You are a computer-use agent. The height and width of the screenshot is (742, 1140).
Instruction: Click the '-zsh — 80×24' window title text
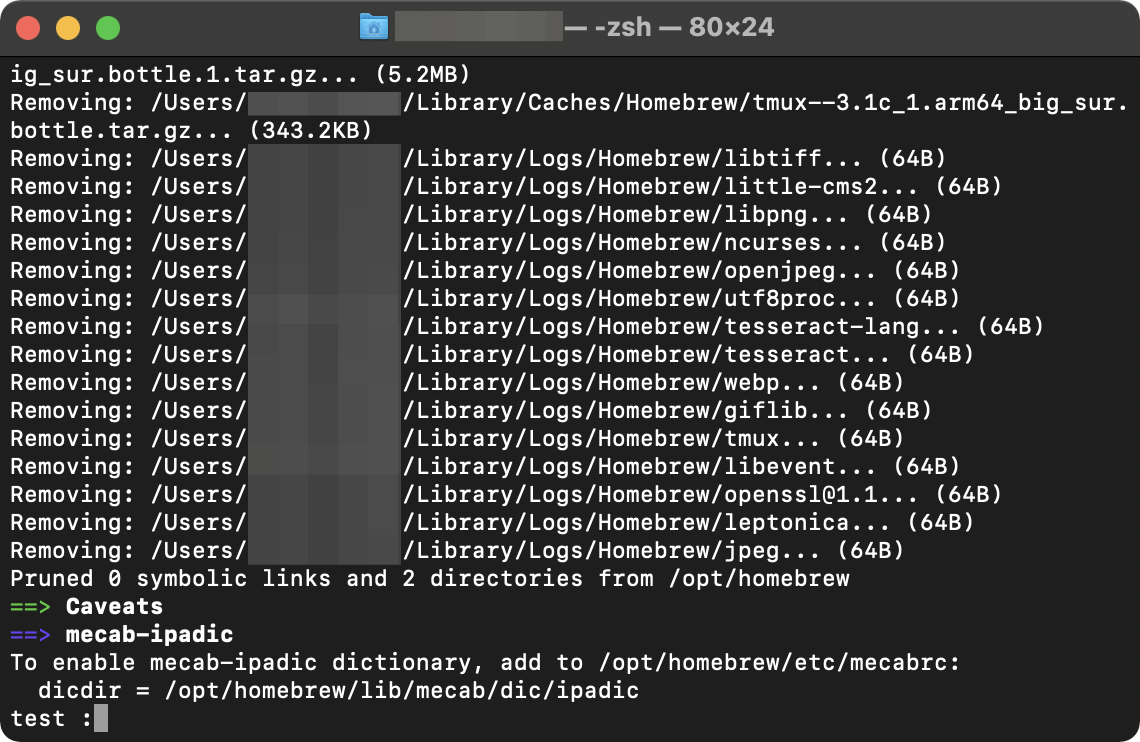click(684, 28)
